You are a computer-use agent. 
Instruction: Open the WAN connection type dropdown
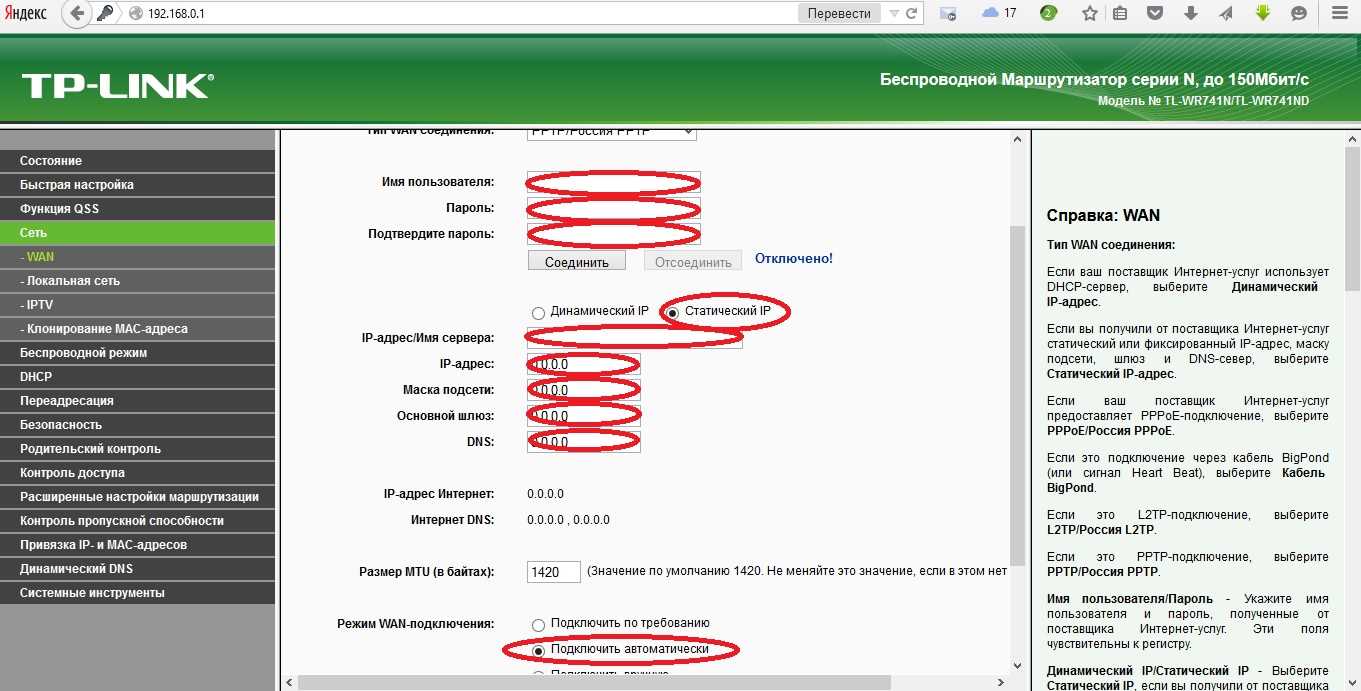point(612,132)
